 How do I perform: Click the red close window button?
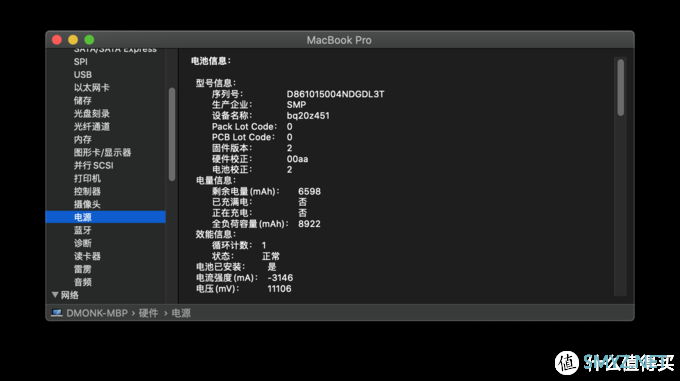click(57, 40)
